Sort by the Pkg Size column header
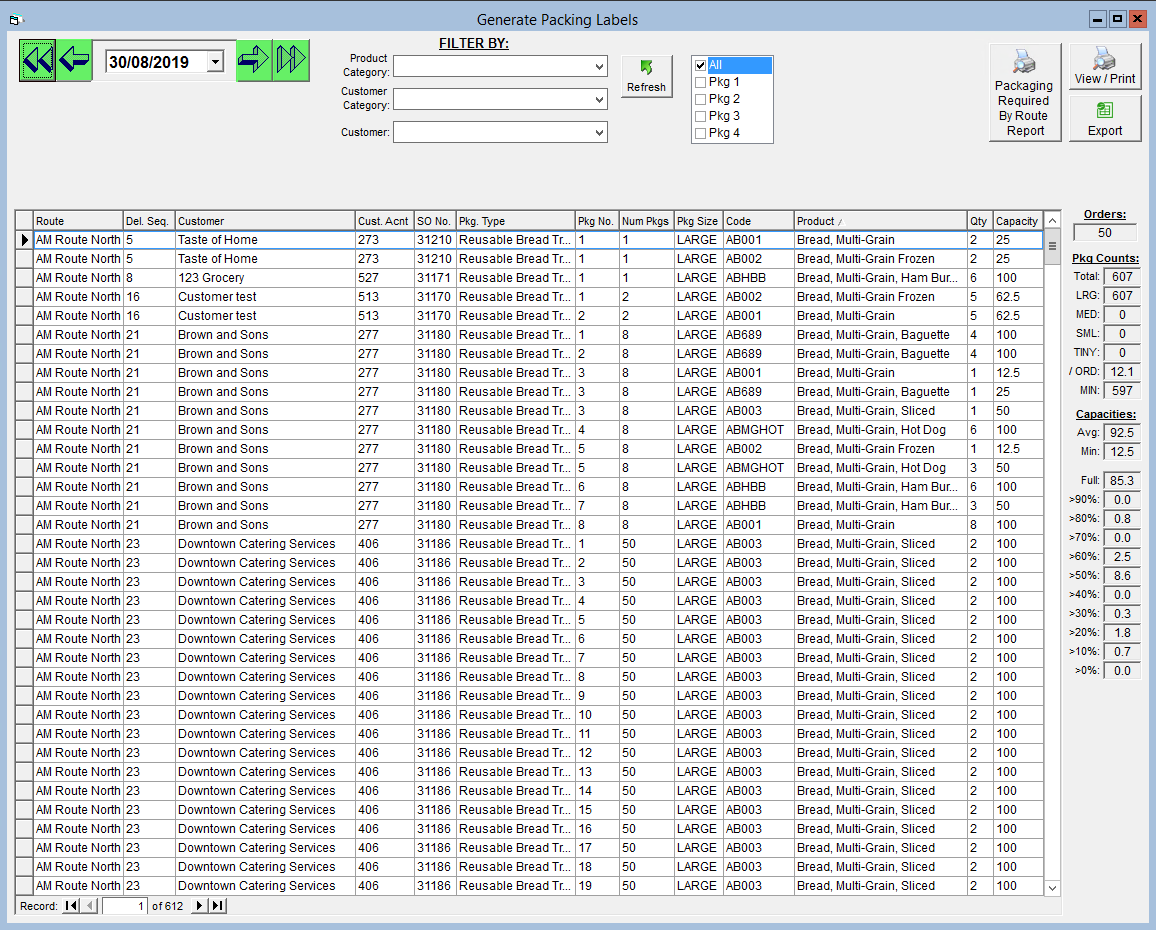 click(698, 221)
